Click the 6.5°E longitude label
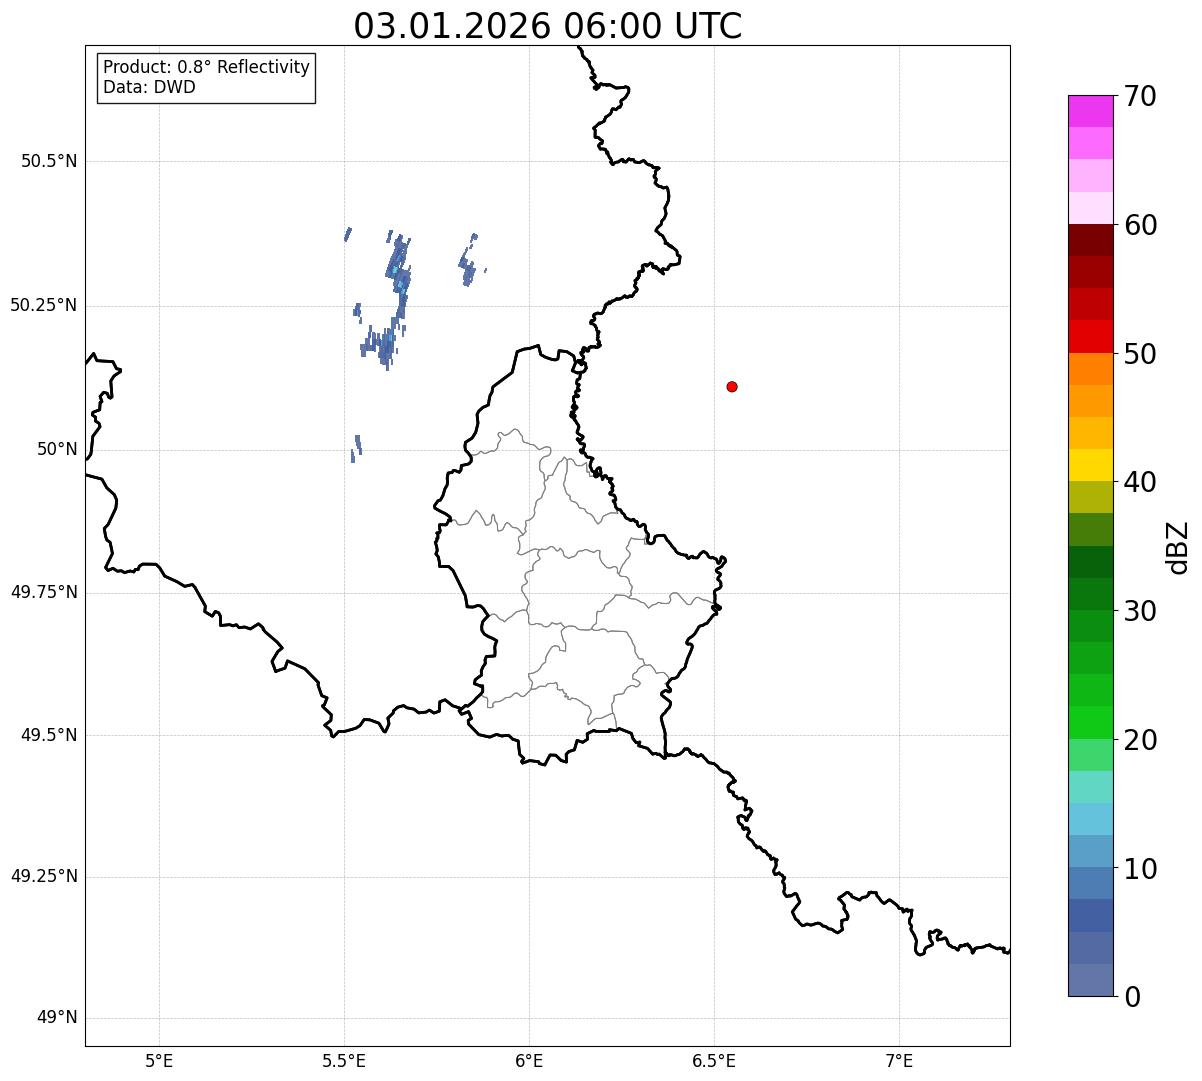This screenshot has width=1202, height=1081. pyautogui.click(x=714, y=1061)
